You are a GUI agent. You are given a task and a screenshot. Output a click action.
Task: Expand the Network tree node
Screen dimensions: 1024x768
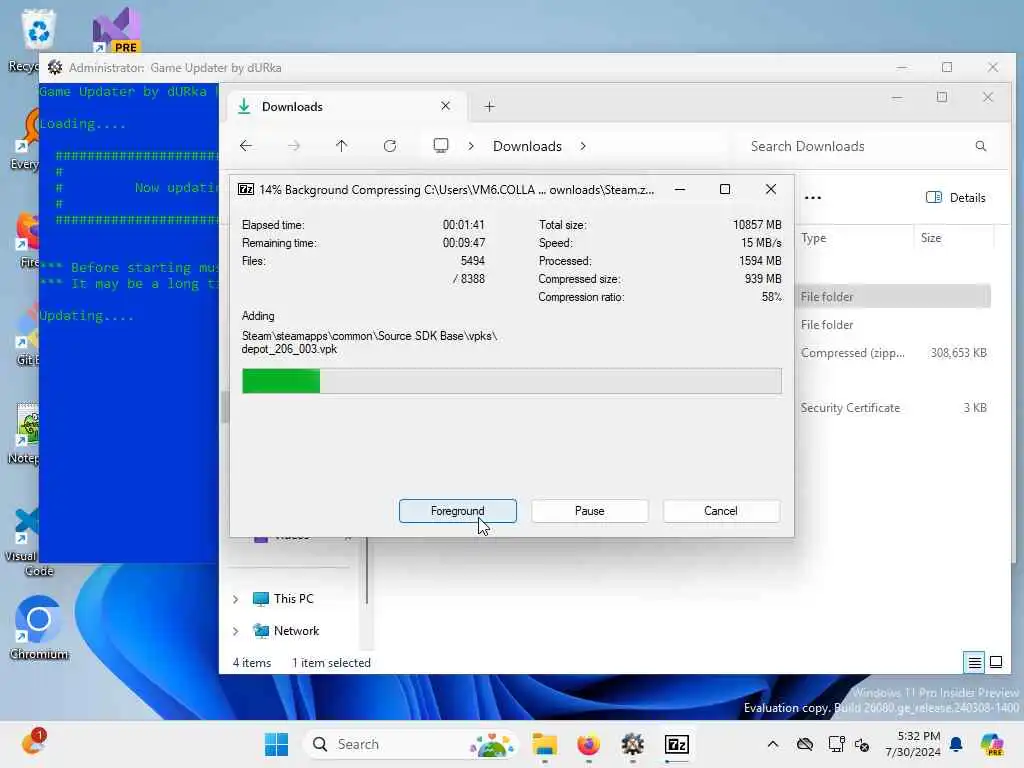pyautogui.click(x=235, y=631)
